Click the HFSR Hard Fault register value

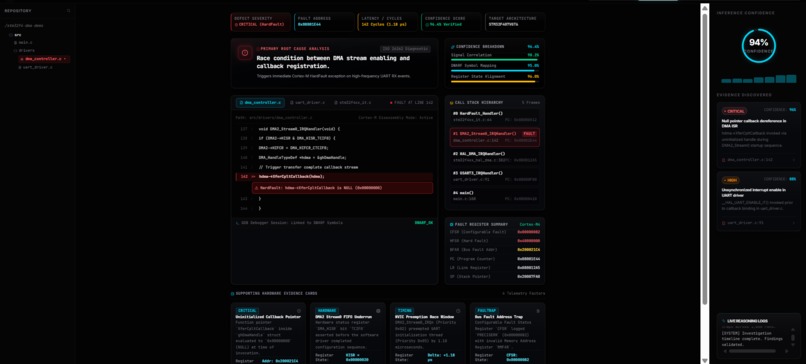point(528,241)
